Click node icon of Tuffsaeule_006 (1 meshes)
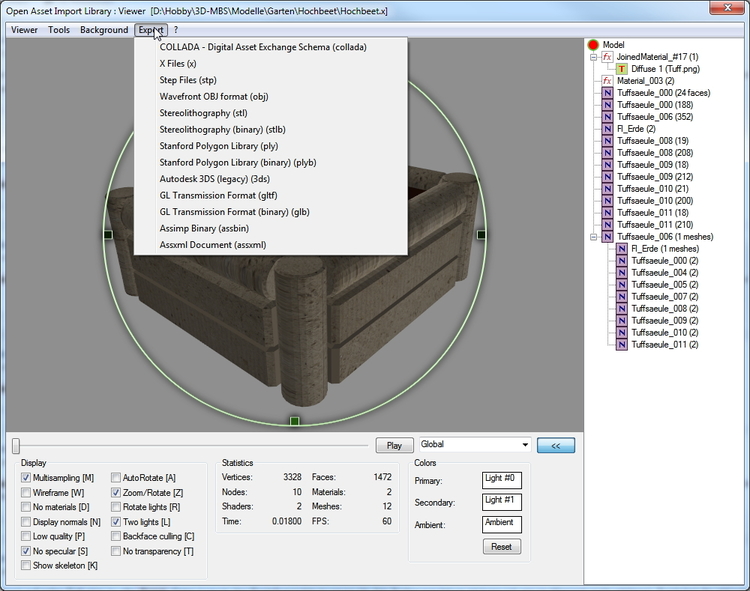Screen dimensions: 750x591 click(607, 237)
